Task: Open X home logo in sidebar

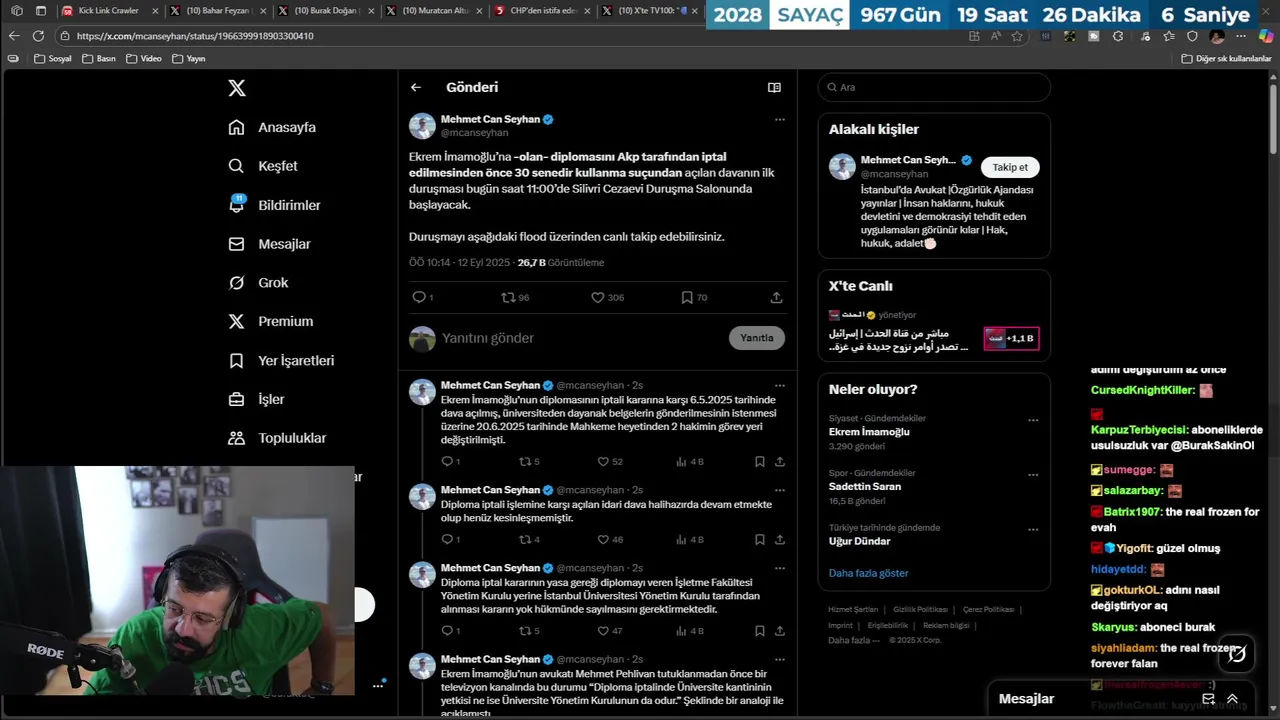Action: [237, 88]
